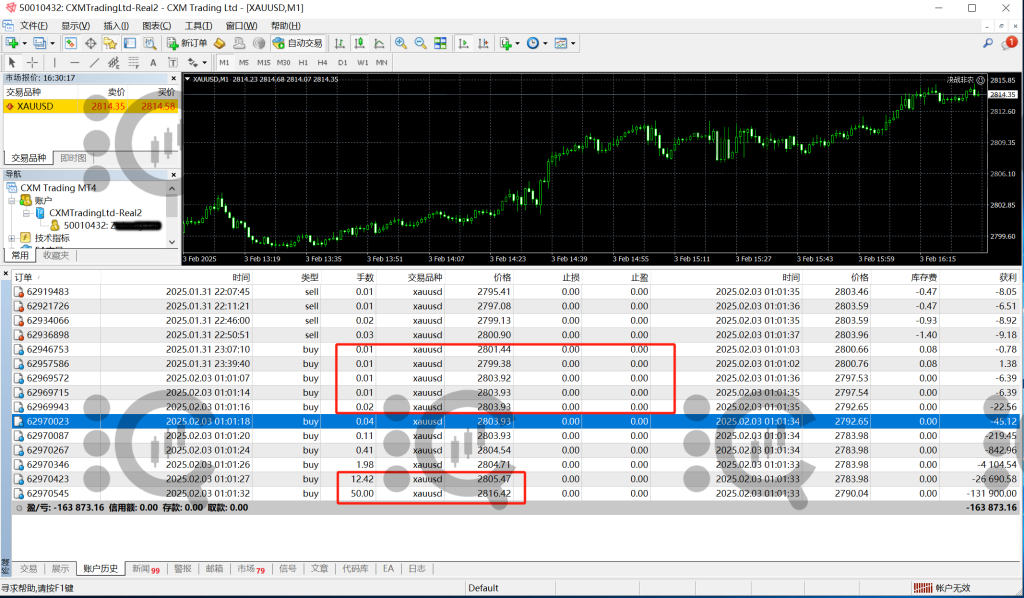The width and height of the screenshot is (1024, 598).
Task: Zoom out on the chart with the magnifier icon
Action: click(419, 43)
